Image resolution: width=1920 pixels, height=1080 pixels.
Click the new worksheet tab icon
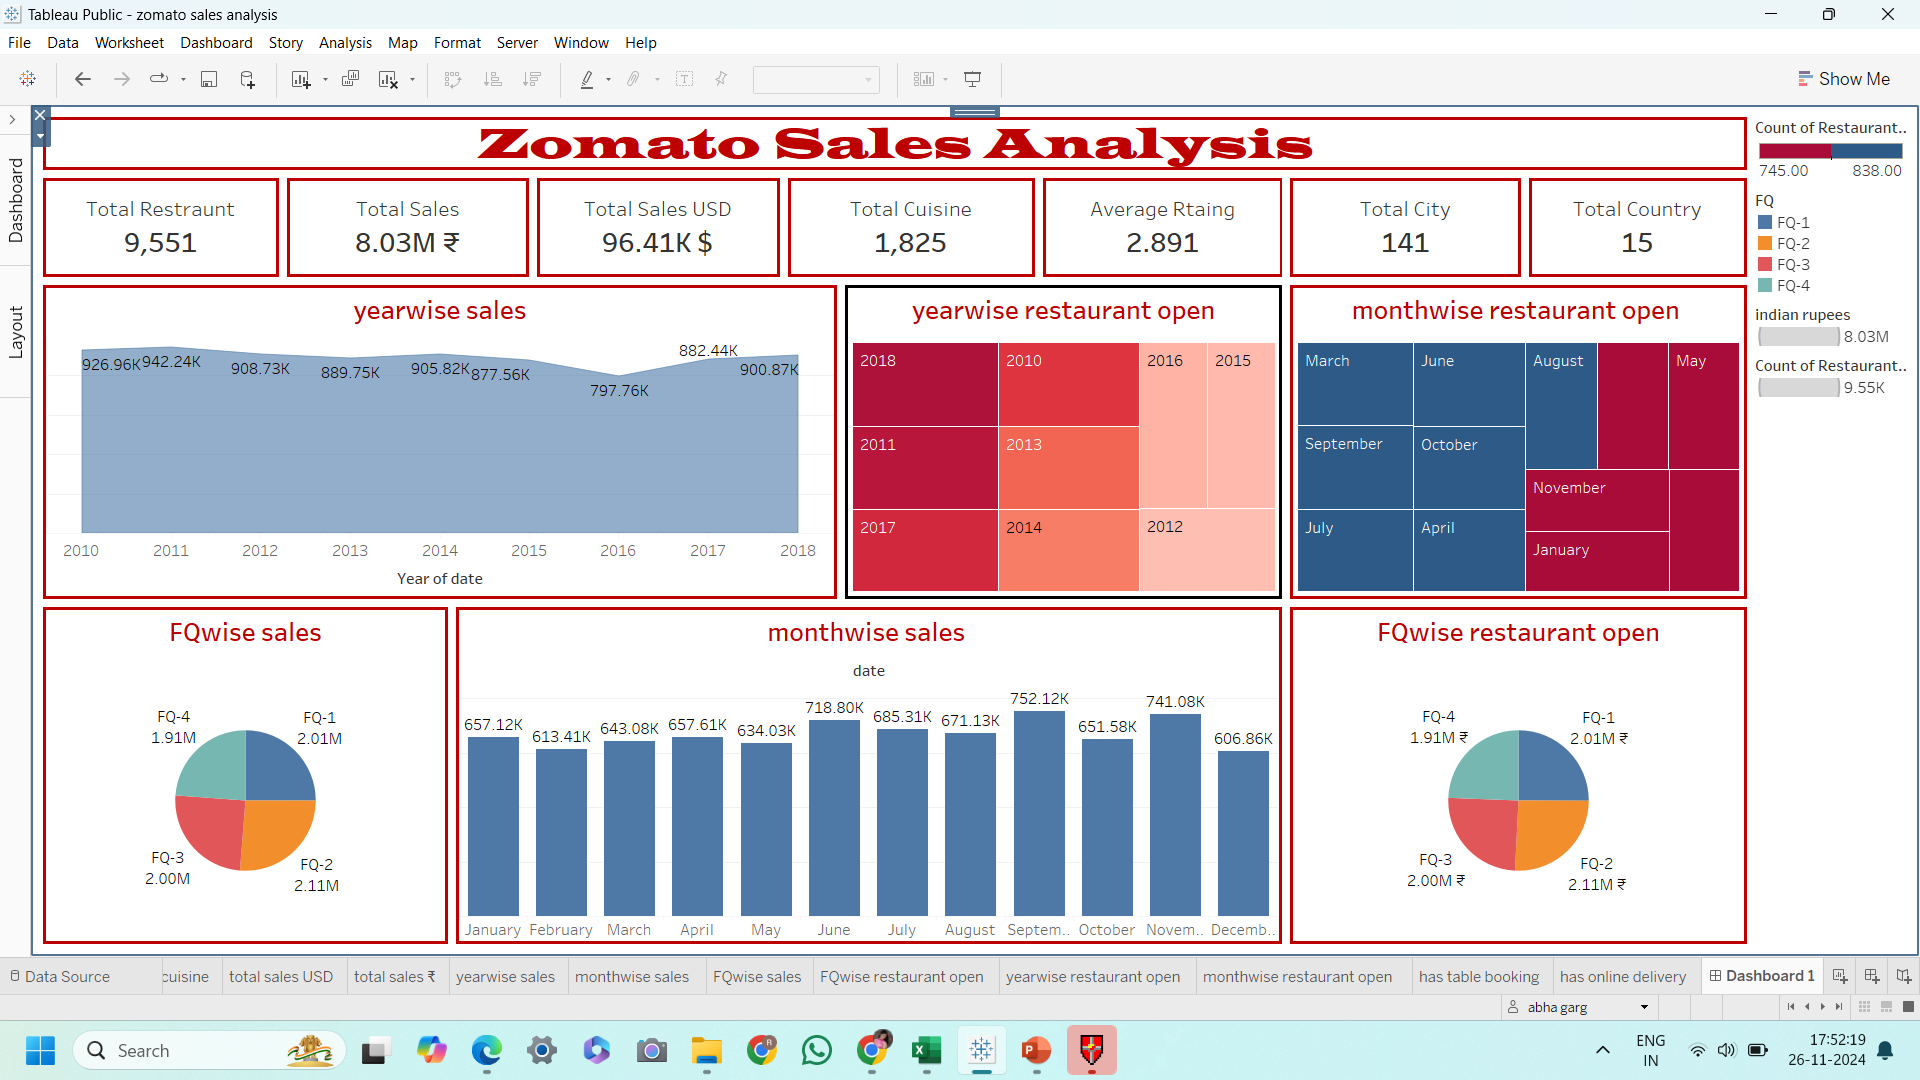click(x=1840, y=976)
